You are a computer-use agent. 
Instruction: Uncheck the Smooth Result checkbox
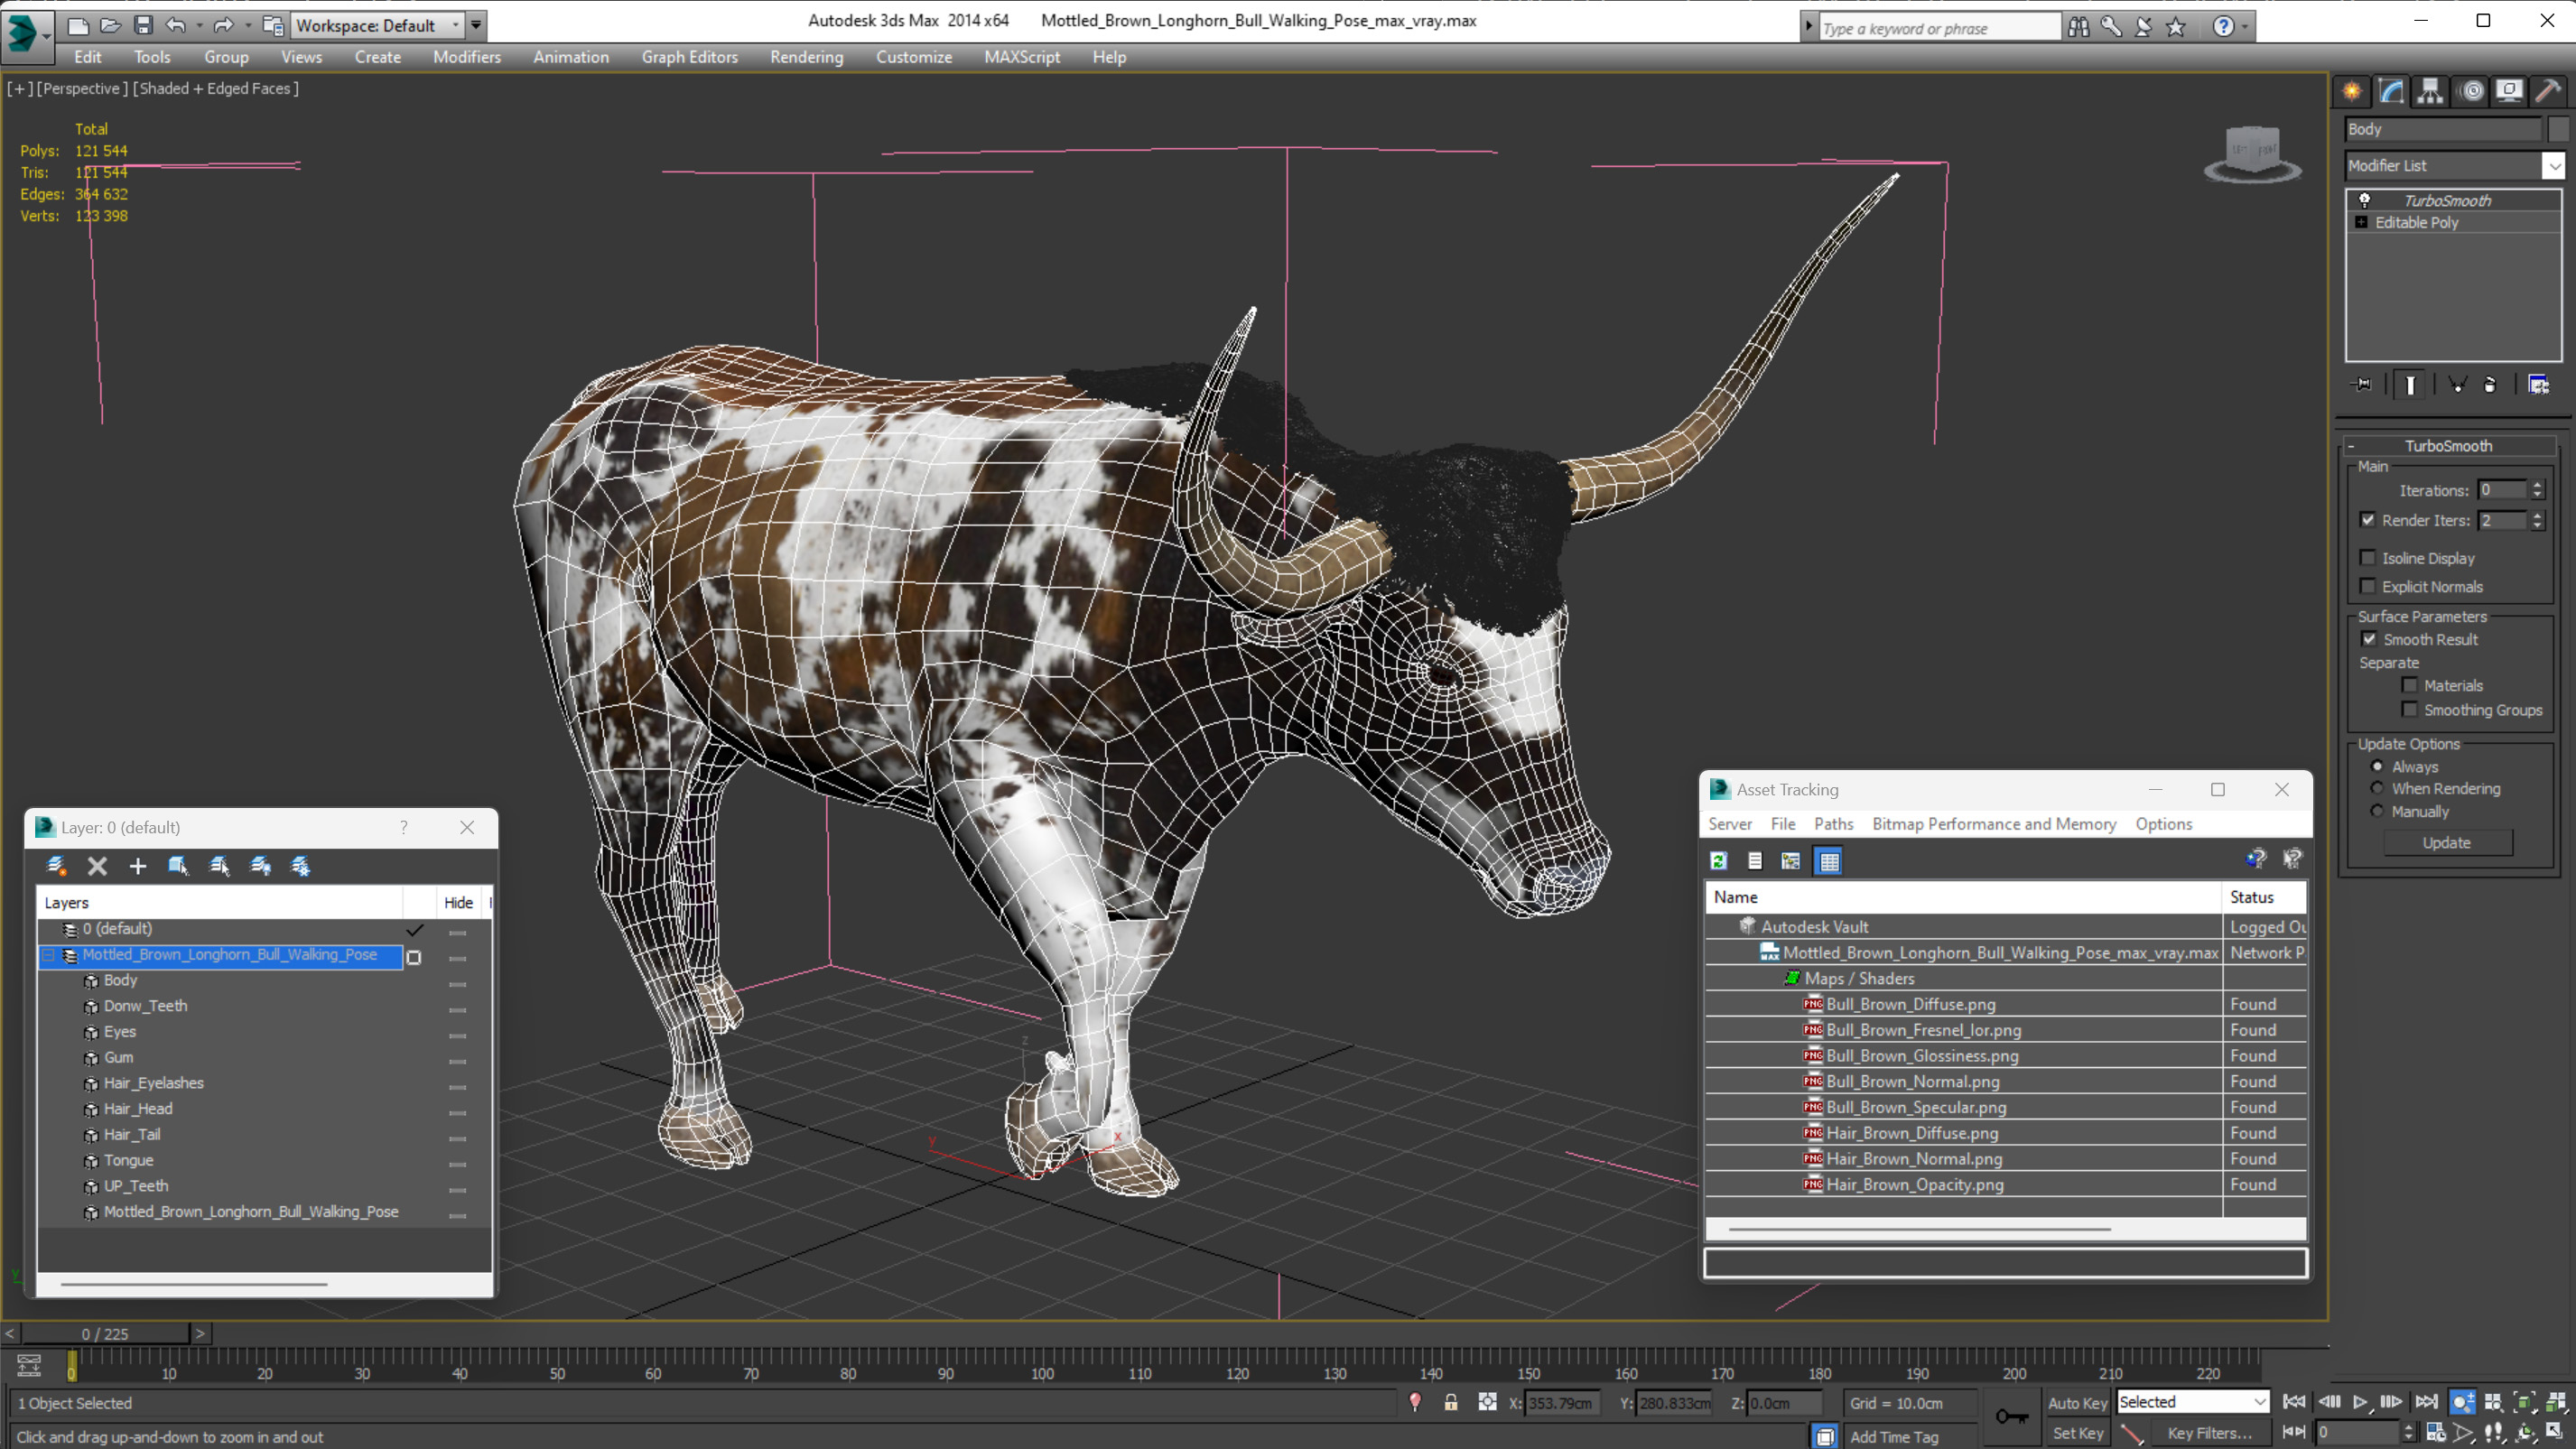[x=2369, y=639]
